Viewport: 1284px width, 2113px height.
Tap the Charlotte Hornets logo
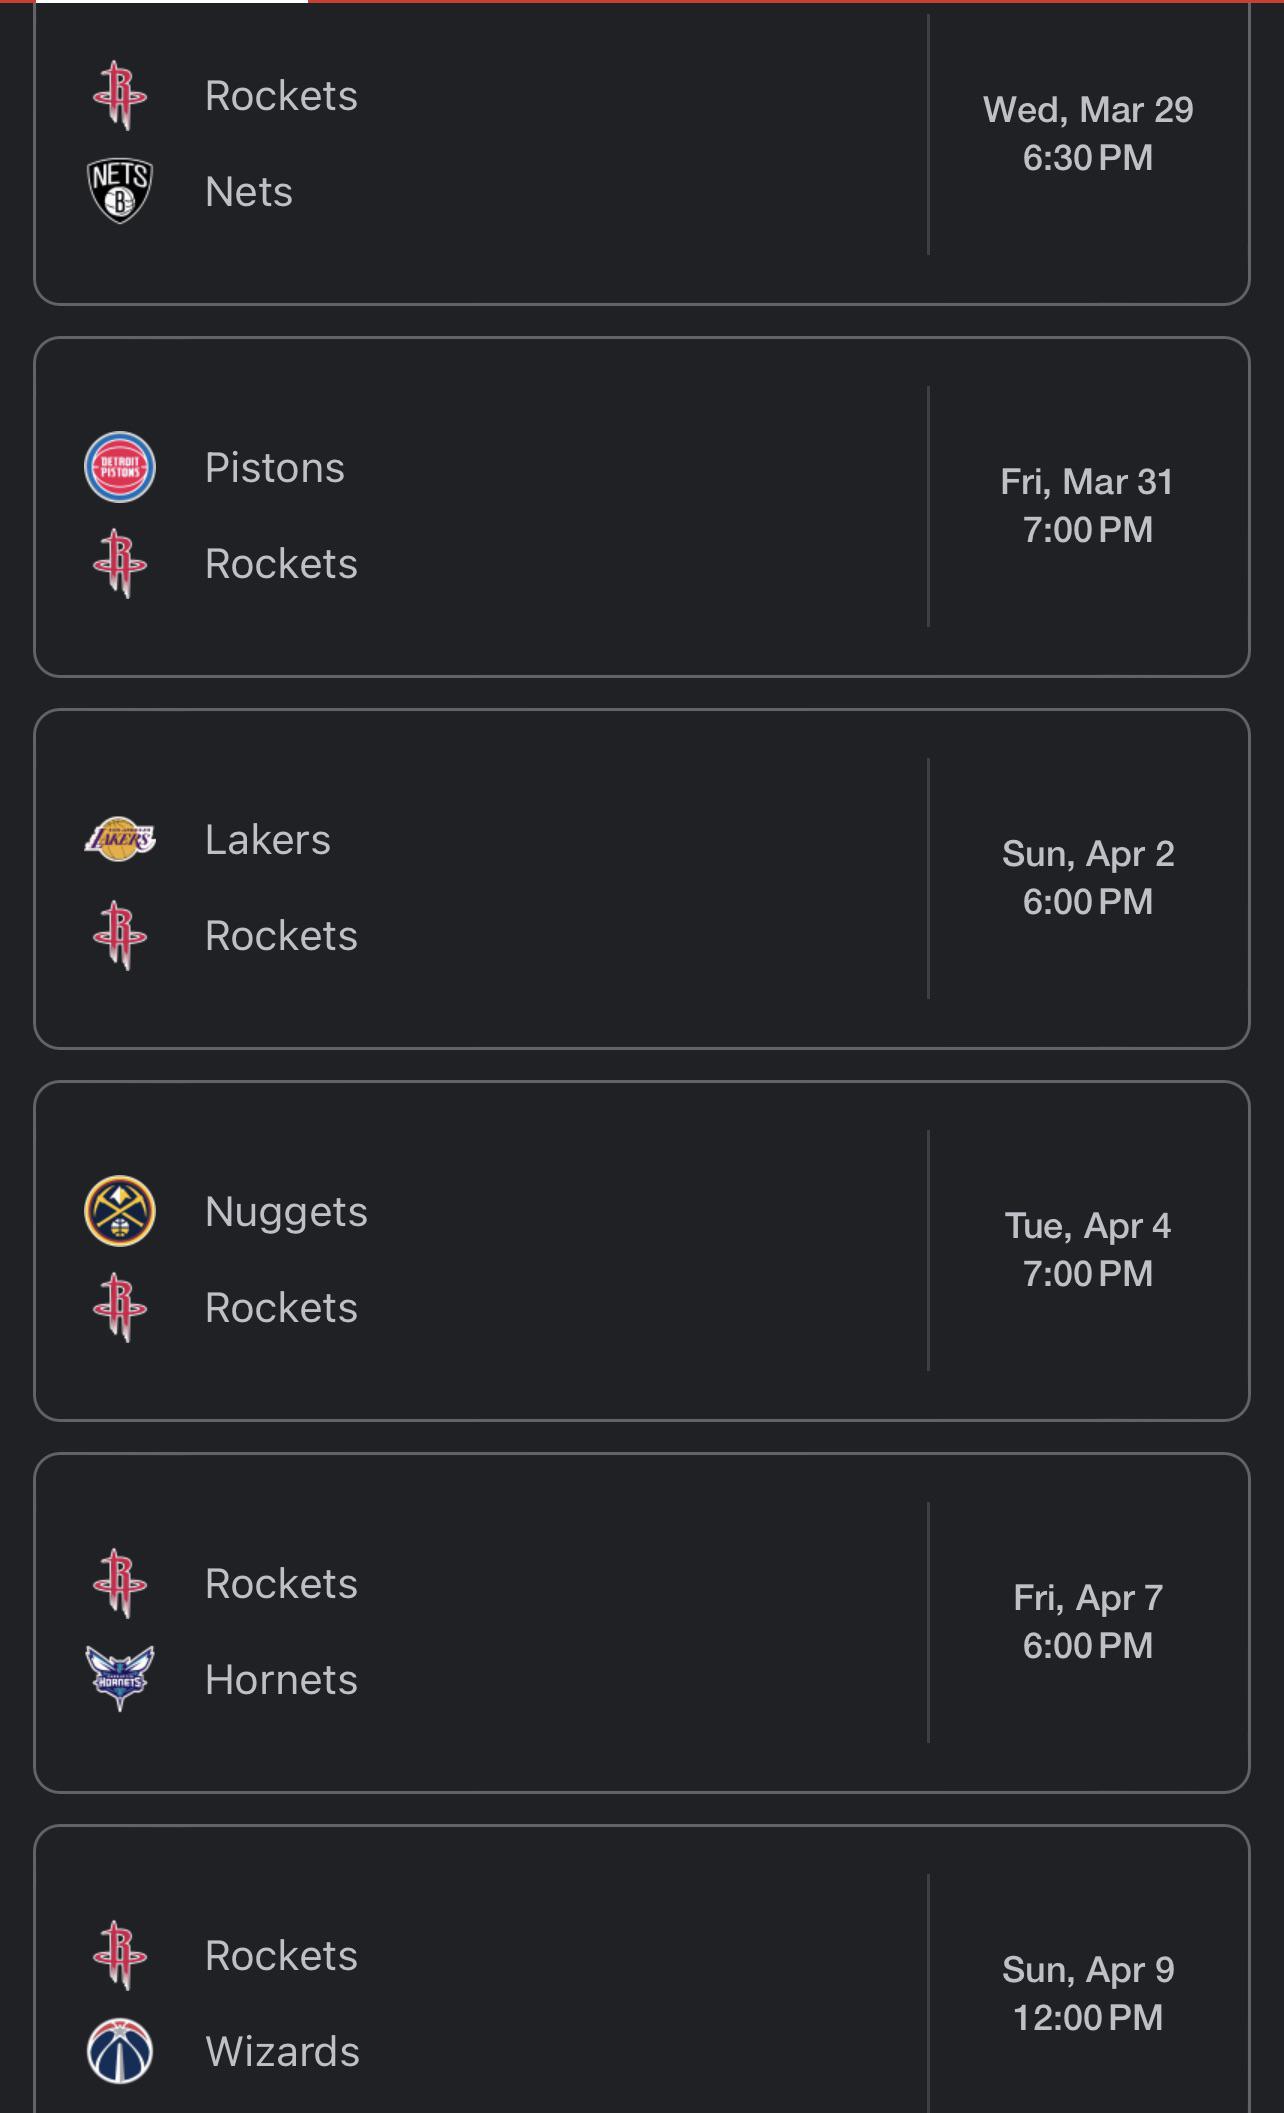(x=120, y=1679)
